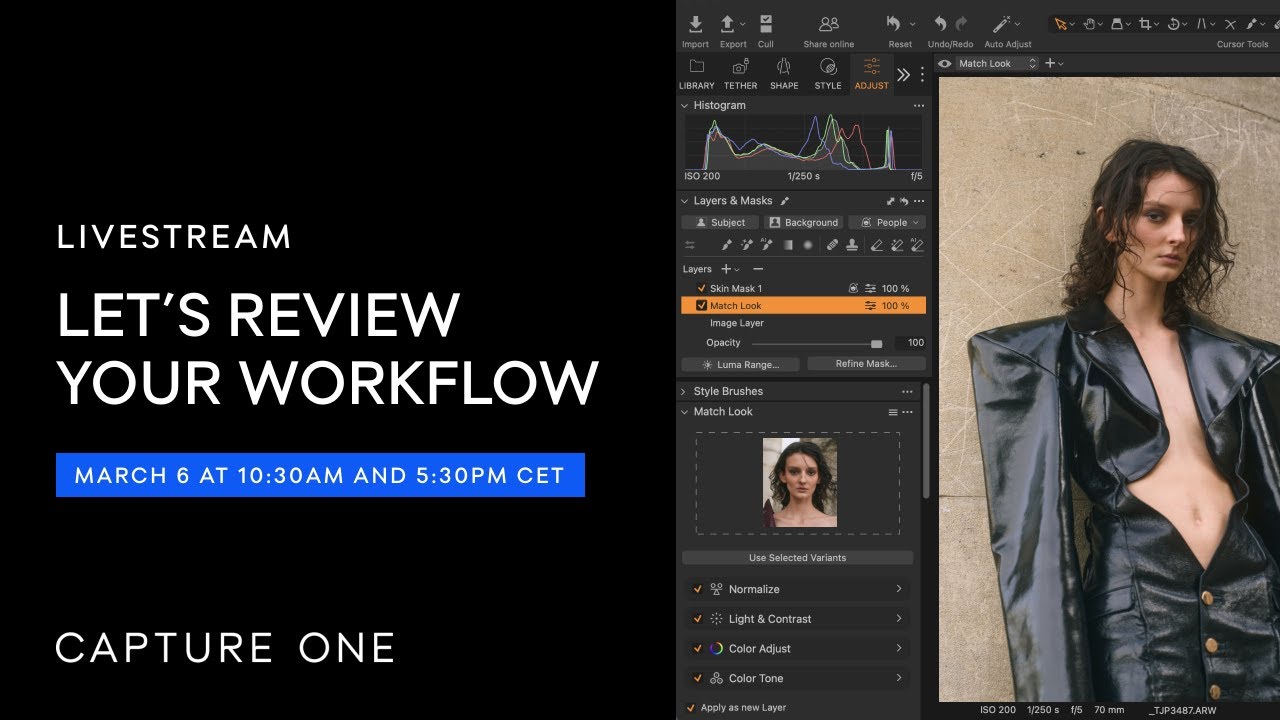The height and width of the screenshot is (720, 1280).
Task: Uncheck the Normalize checkbox
Action: (697, 589)
